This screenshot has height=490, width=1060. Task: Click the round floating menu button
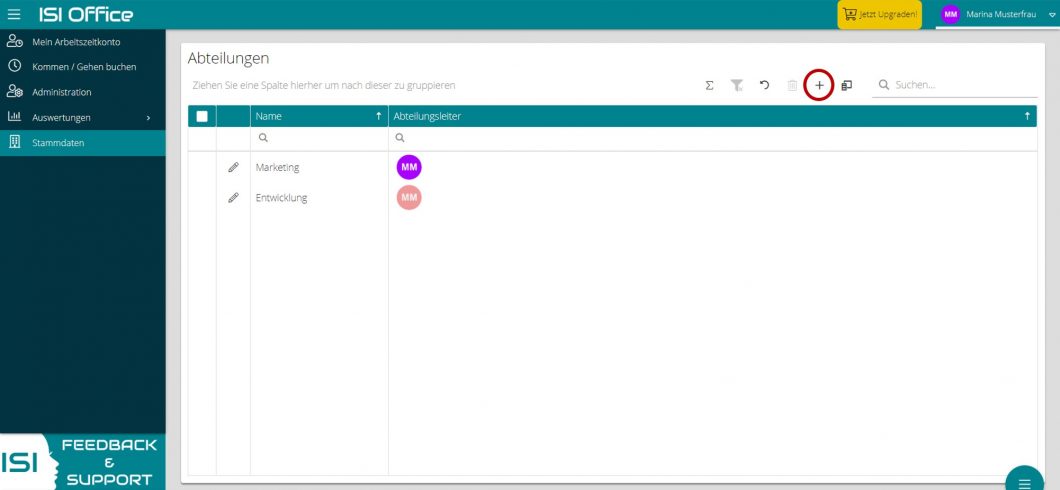(x=1025, y=481)
